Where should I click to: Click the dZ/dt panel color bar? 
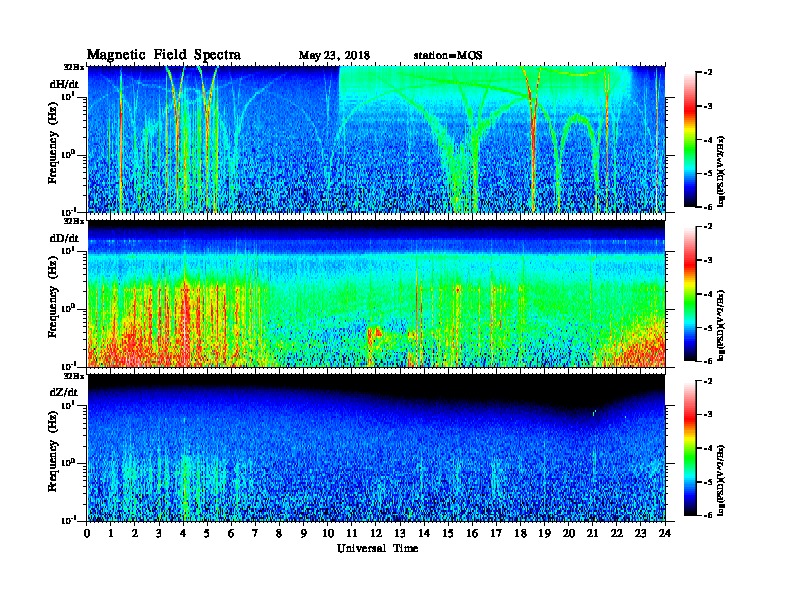point(690,448)
